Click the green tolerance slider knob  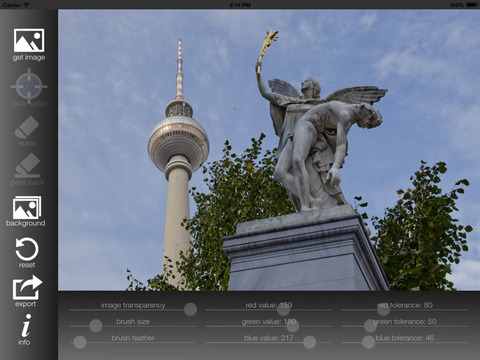370,326
